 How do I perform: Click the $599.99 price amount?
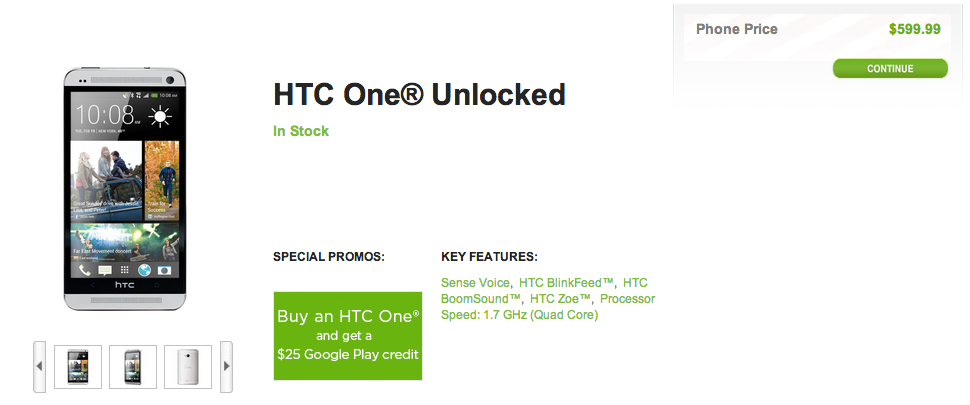coord(914,29)
